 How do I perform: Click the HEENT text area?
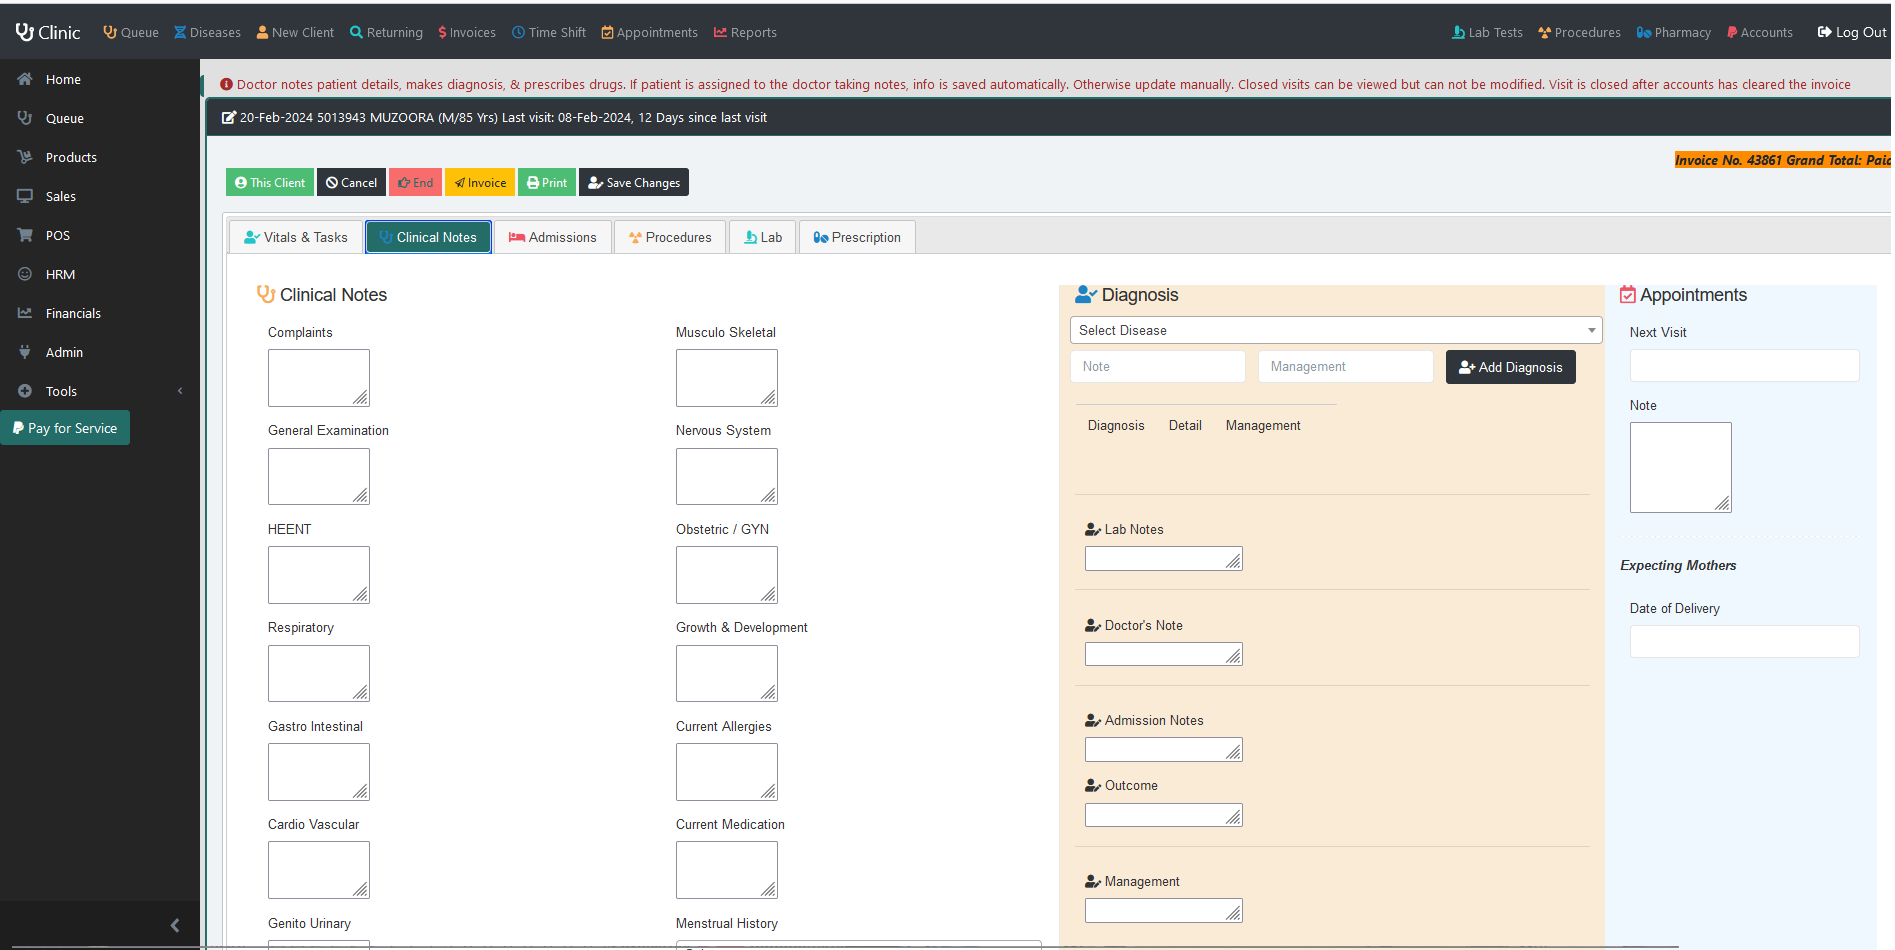pos(319,575)
